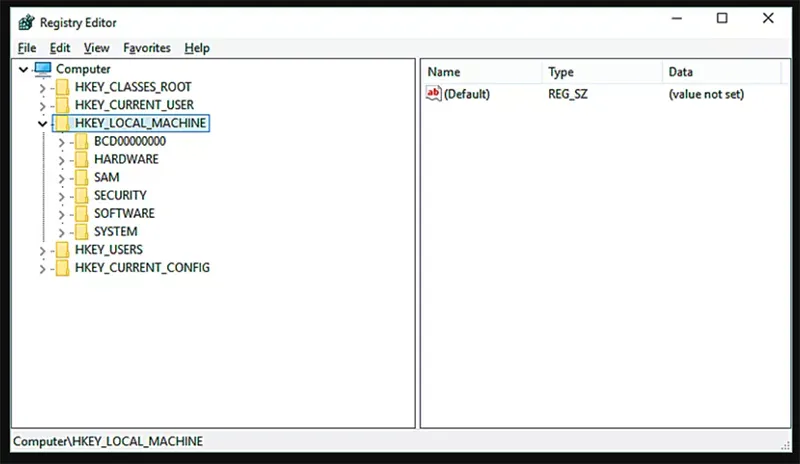Expand the SOFTWARE key arrow

tap(61, 214)
